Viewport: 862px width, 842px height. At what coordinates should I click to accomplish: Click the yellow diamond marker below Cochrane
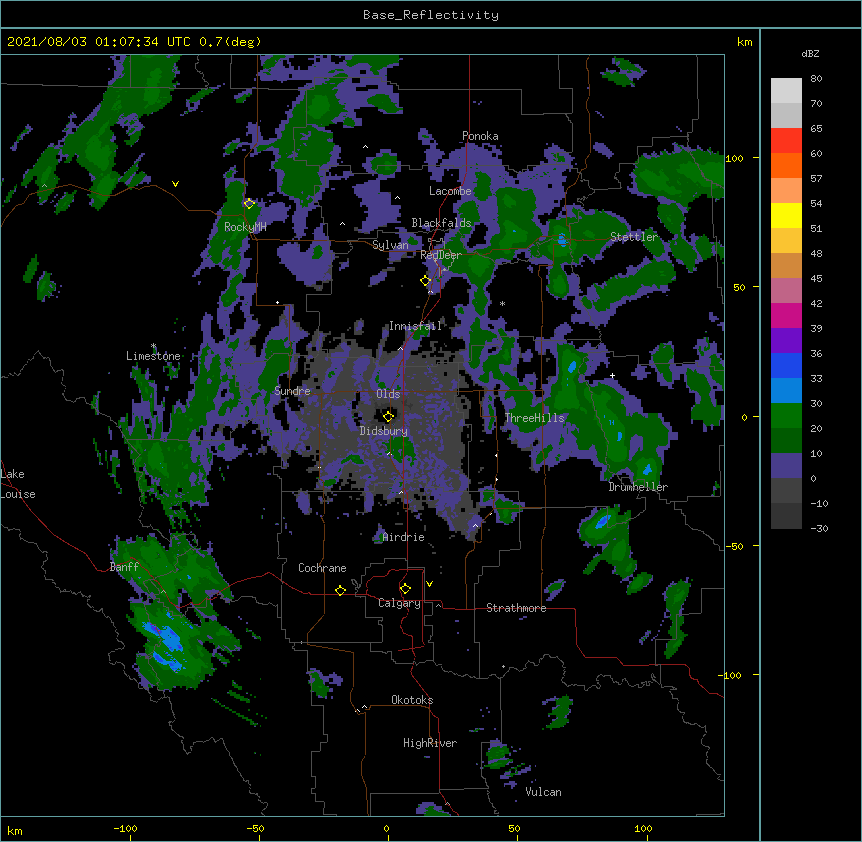click(340, 590)
